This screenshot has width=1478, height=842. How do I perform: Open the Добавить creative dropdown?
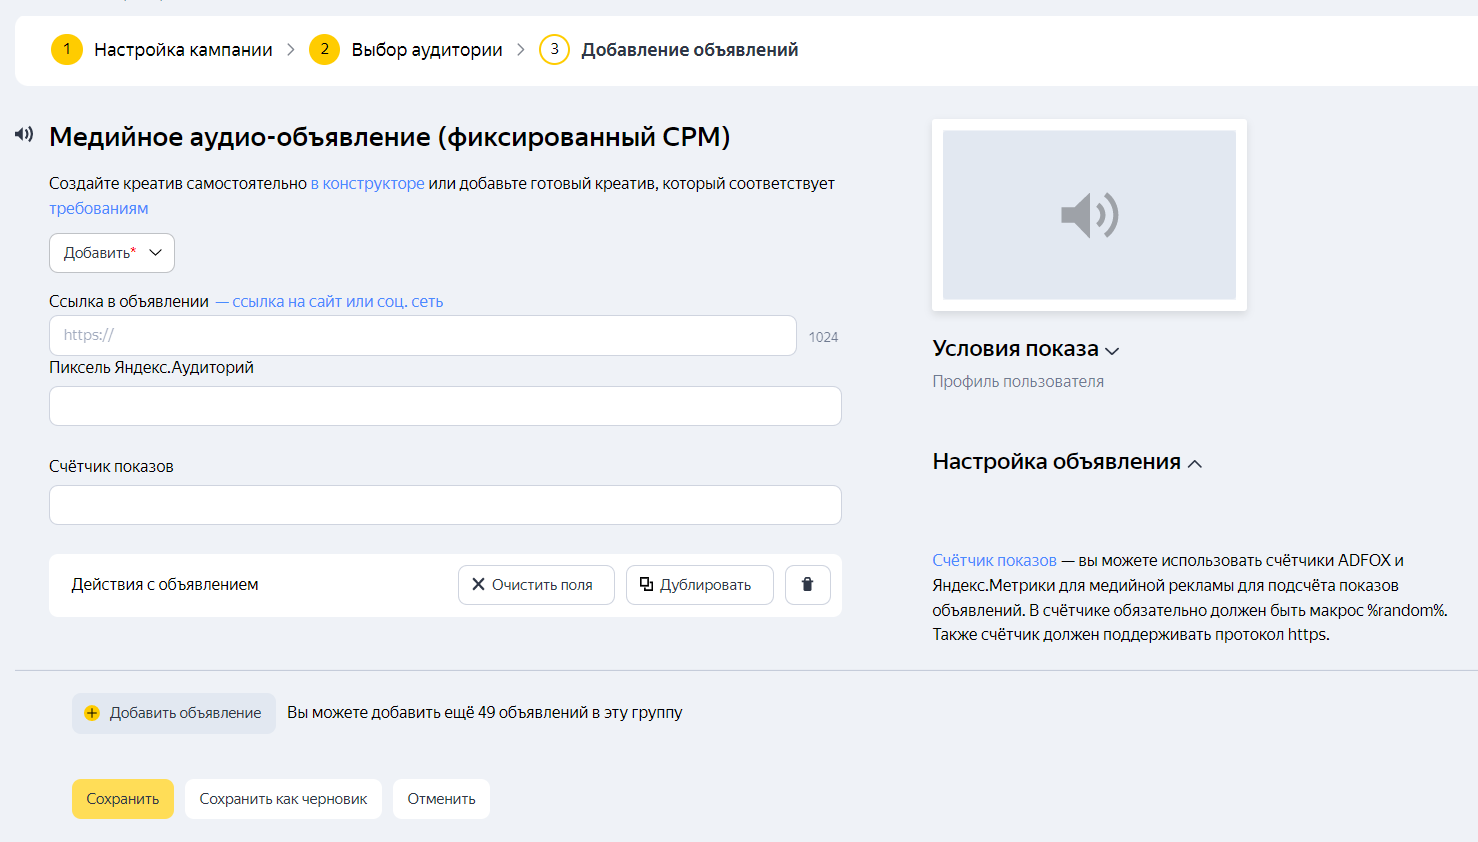click(112, 253)
